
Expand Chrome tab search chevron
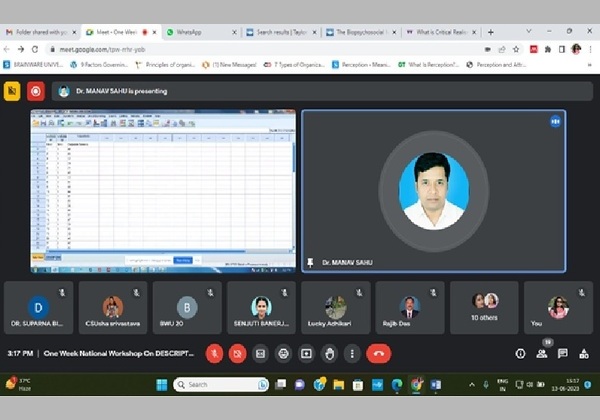pos(528,31)
